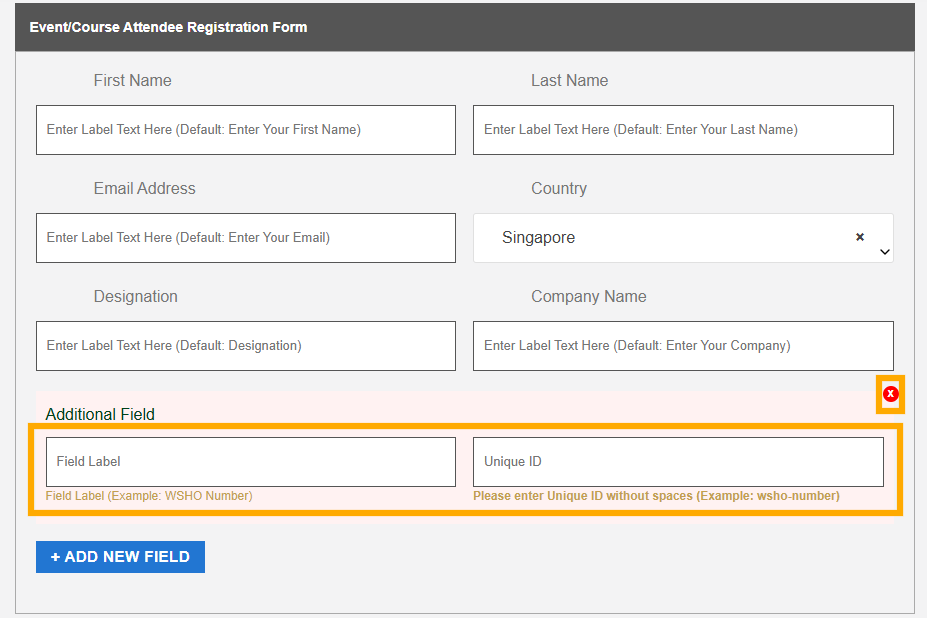Click the Email Address heading label

pyautogui.click(x=144, y=189)
